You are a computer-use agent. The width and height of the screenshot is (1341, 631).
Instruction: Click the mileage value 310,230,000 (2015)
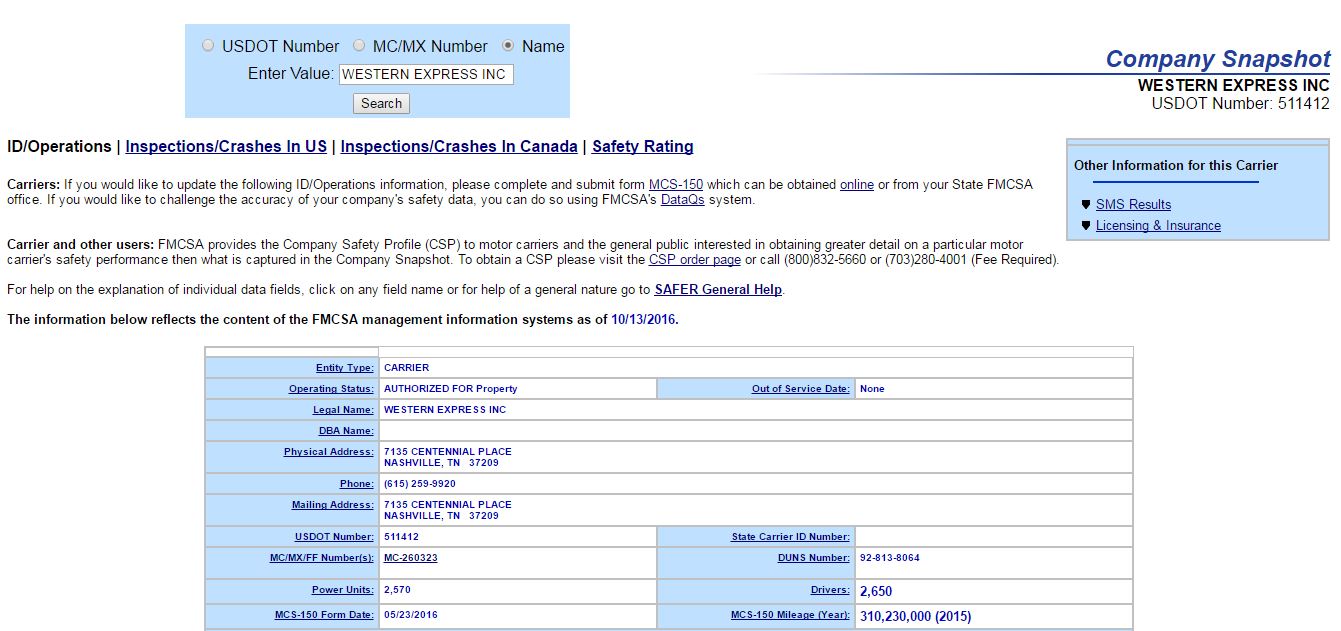click(x=916, y=616)
